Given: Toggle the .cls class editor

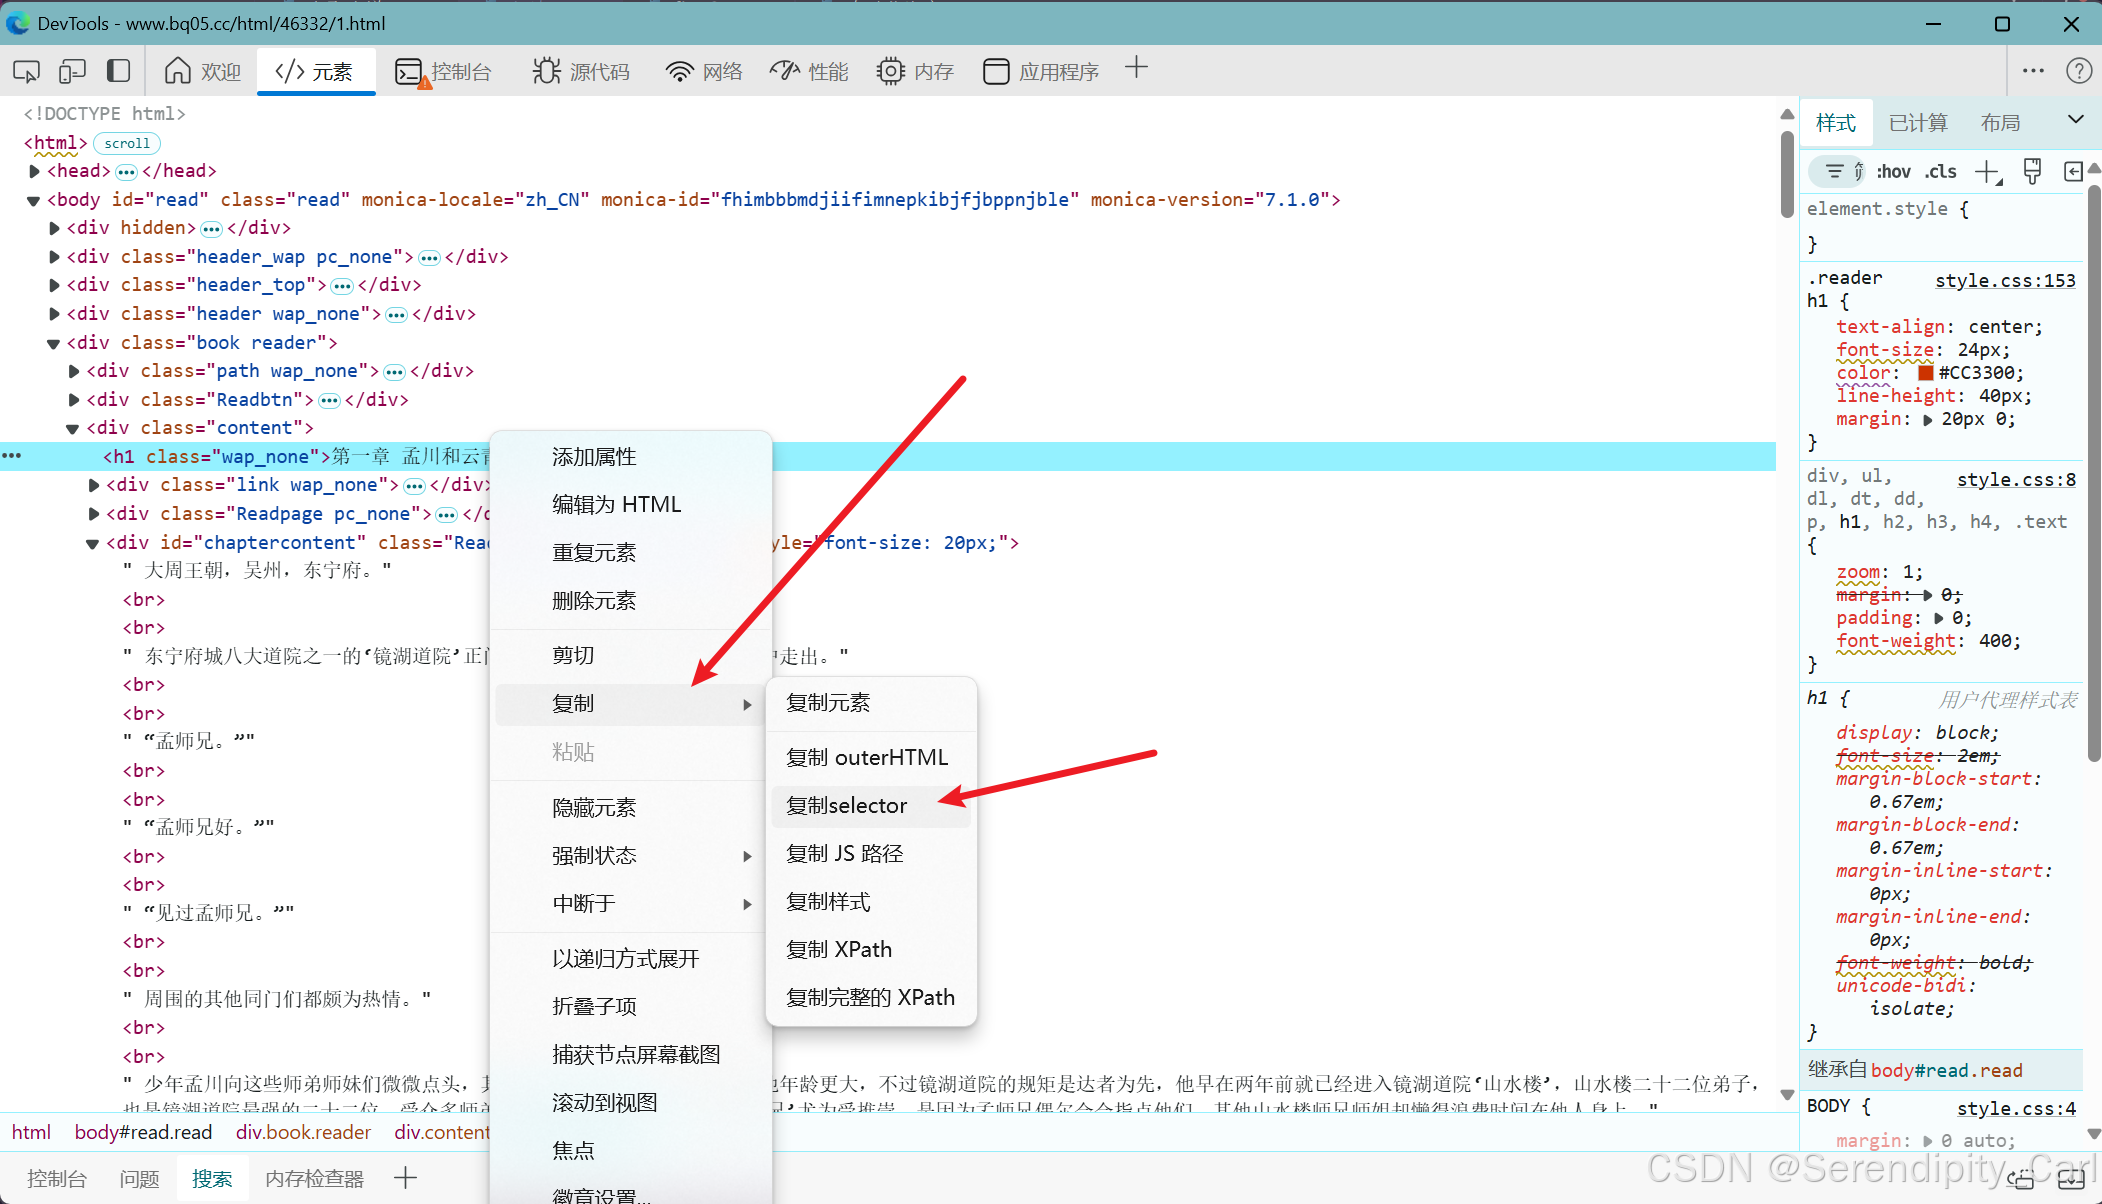Looking at the screenshot, I should tap(1941, 171).
